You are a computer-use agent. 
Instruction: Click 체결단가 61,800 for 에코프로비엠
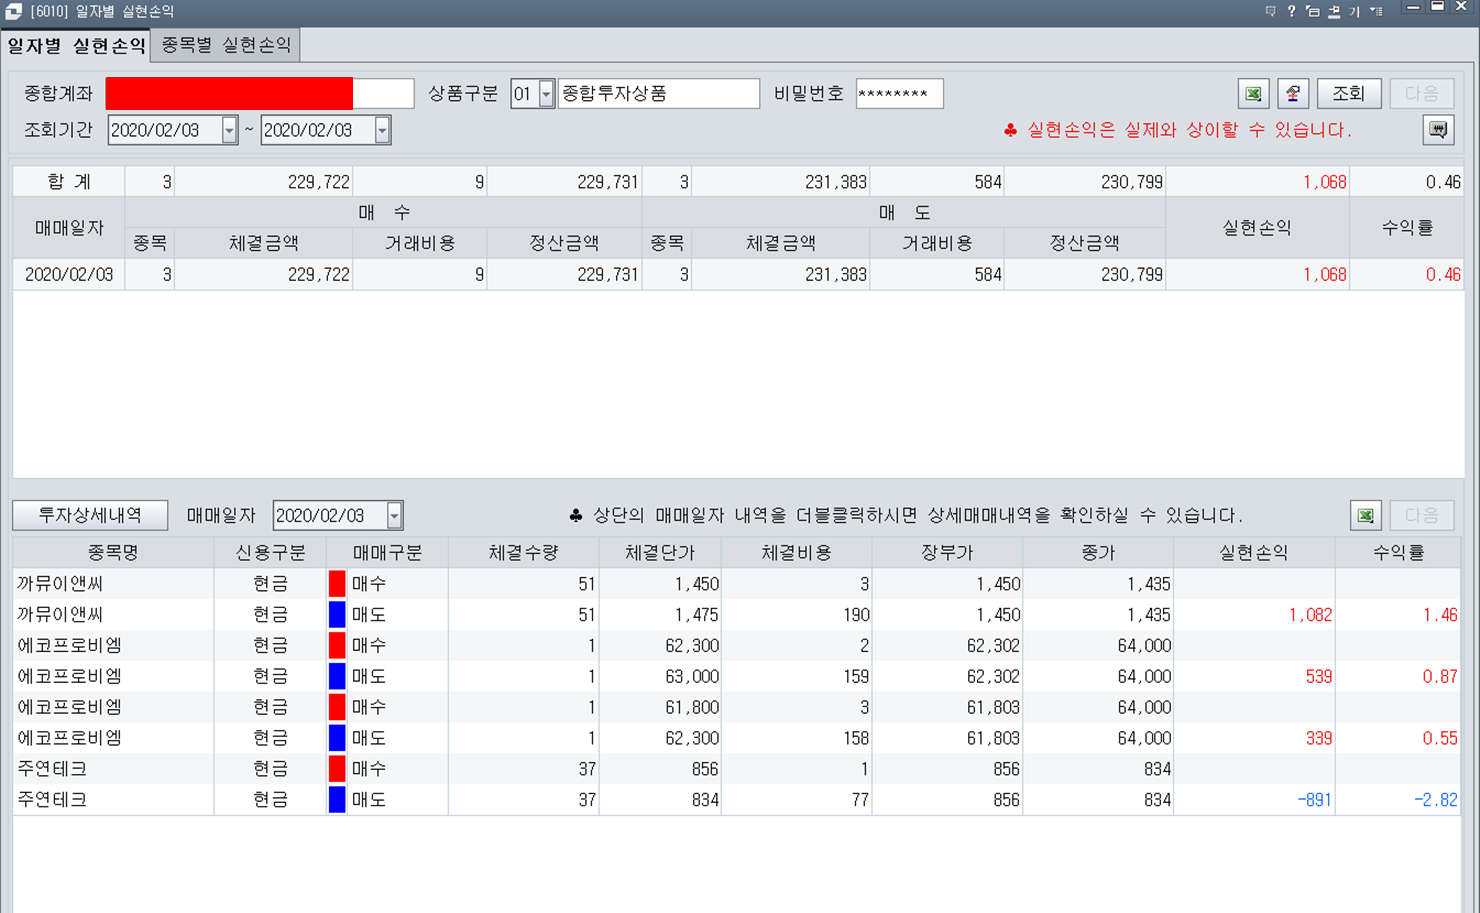point(692,708)
